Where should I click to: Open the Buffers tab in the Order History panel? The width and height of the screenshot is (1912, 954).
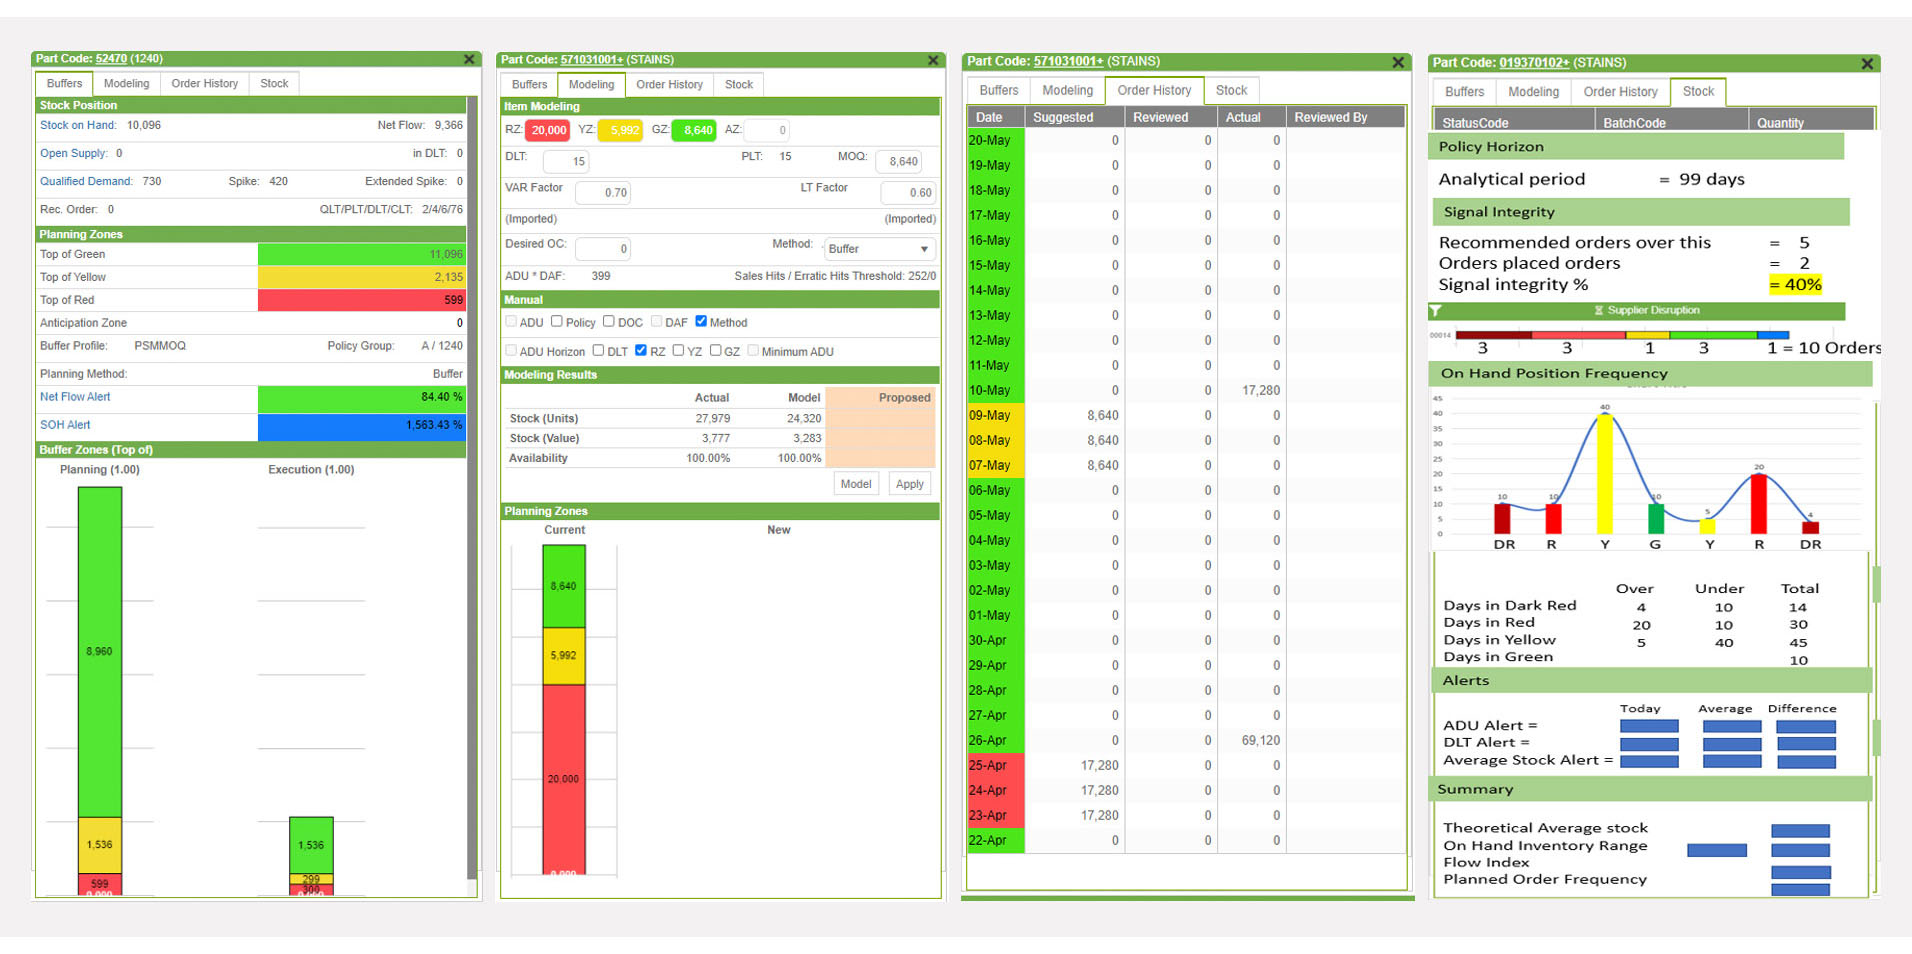999,90
